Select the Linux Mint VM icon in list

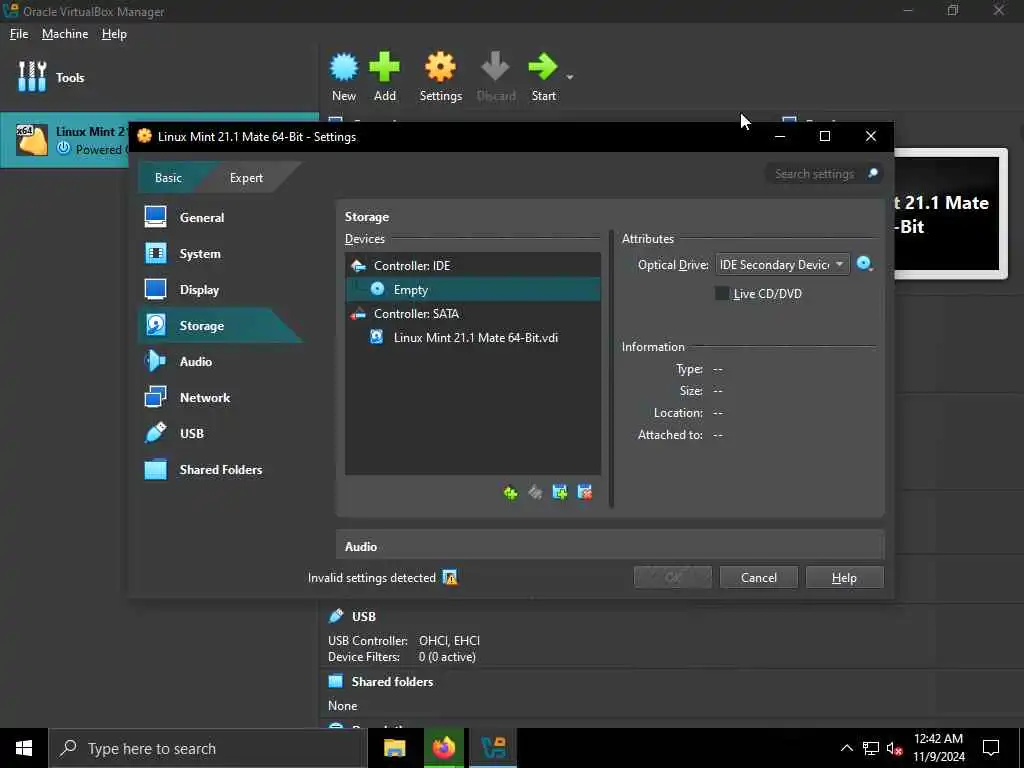(32, 139)
